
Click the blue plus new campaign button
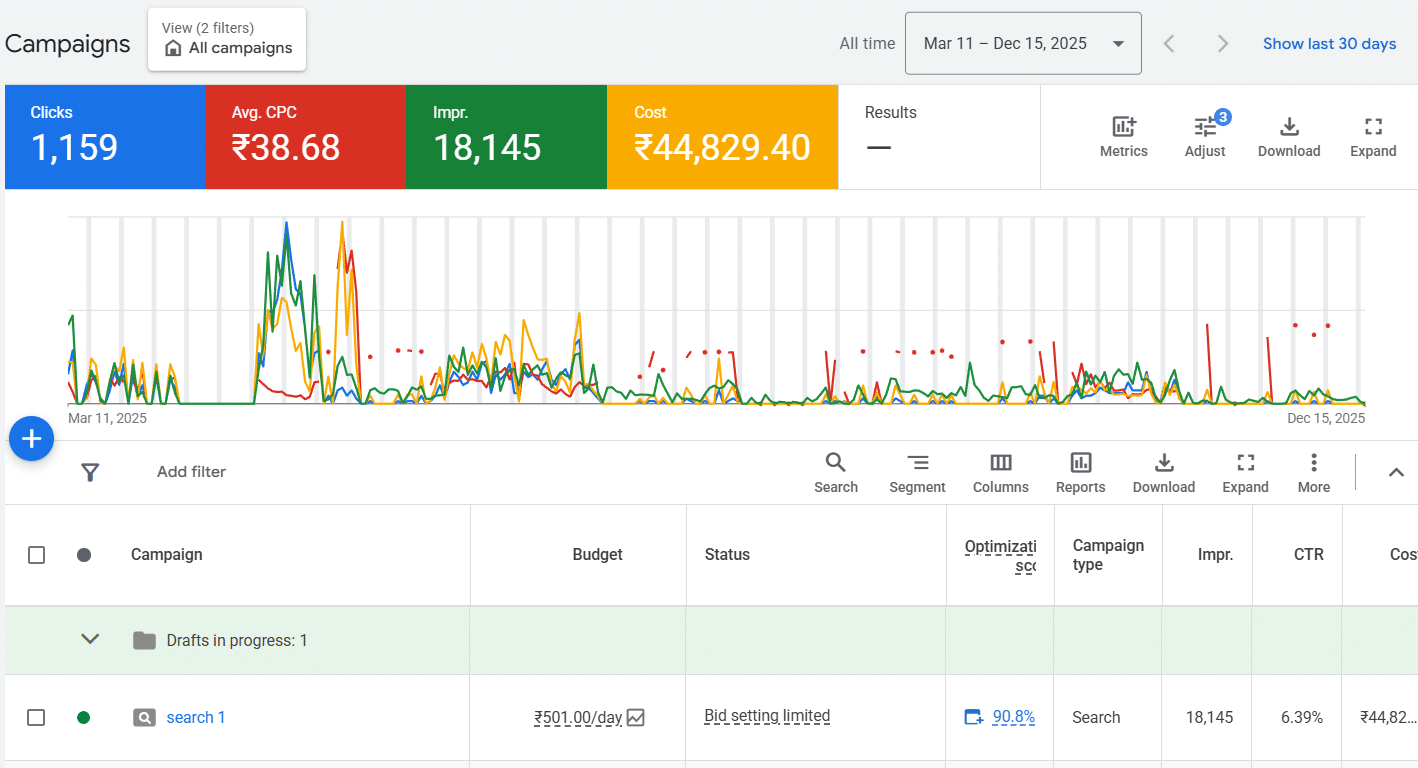click(31, 439)
